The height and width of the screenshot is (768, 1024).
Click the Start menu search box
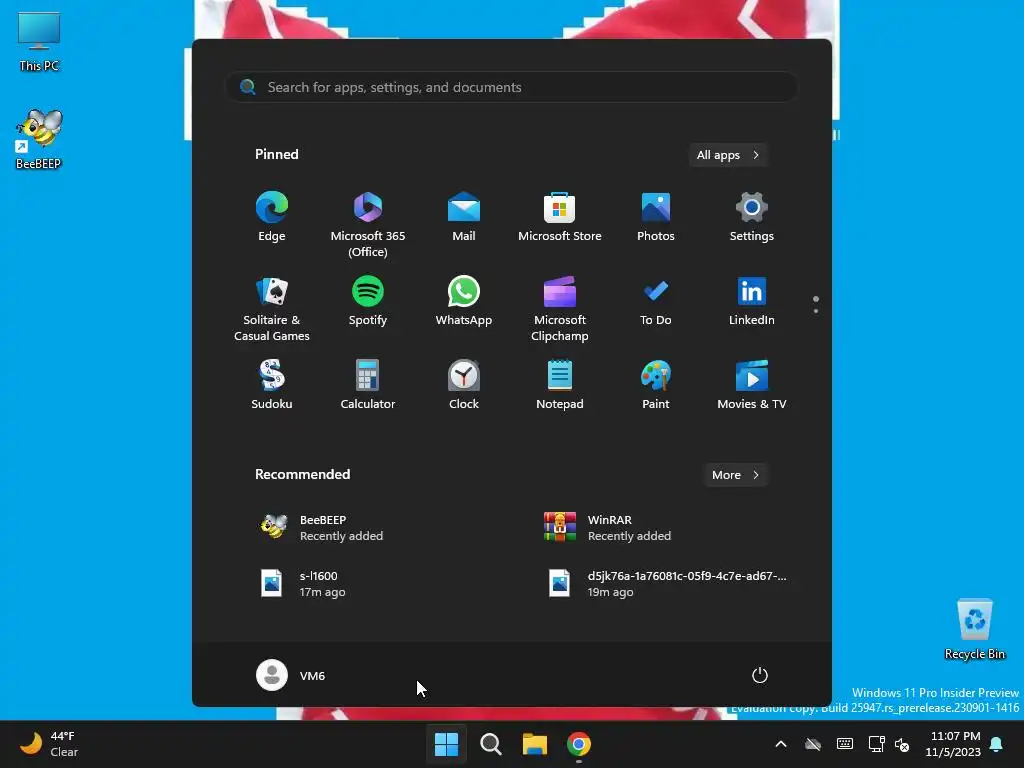512,87
